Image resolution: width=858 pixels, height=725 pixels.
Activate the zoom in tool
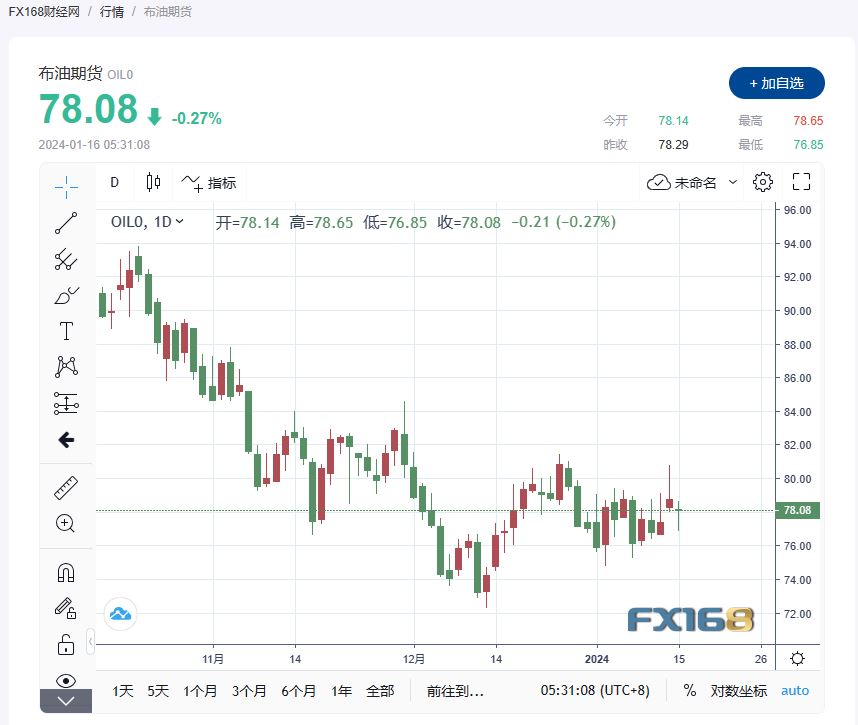[x=66, y=523]
